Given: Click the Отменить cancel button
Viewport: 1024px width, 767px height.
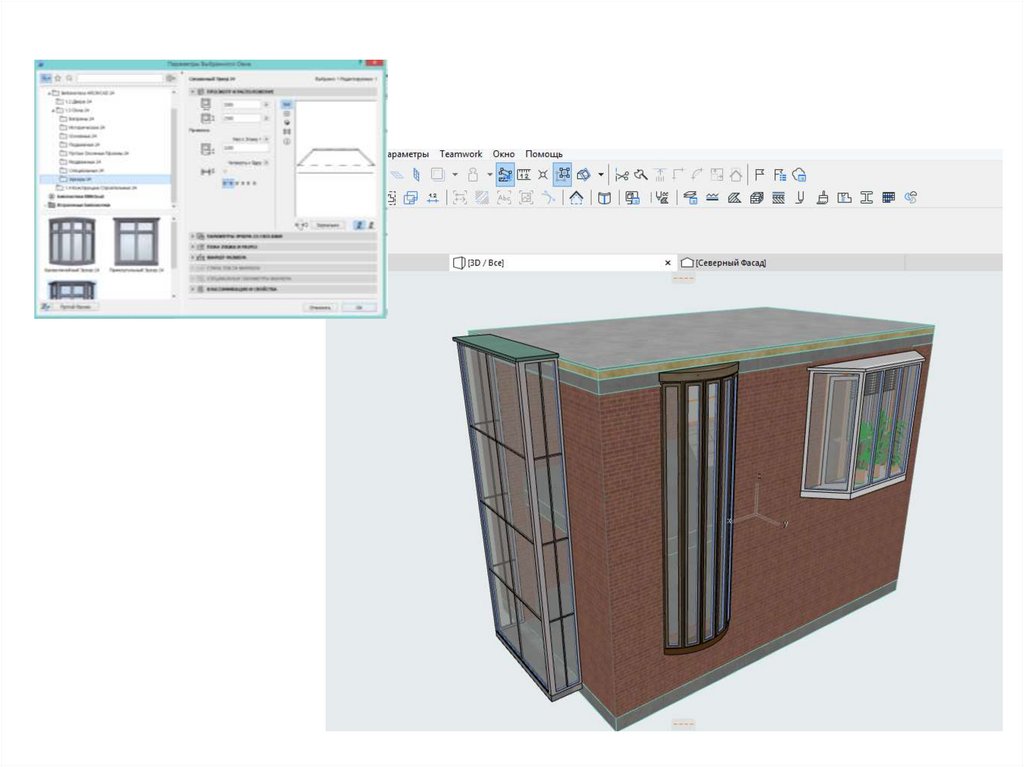Looking at the screenshot, I should tap(319, 307).
